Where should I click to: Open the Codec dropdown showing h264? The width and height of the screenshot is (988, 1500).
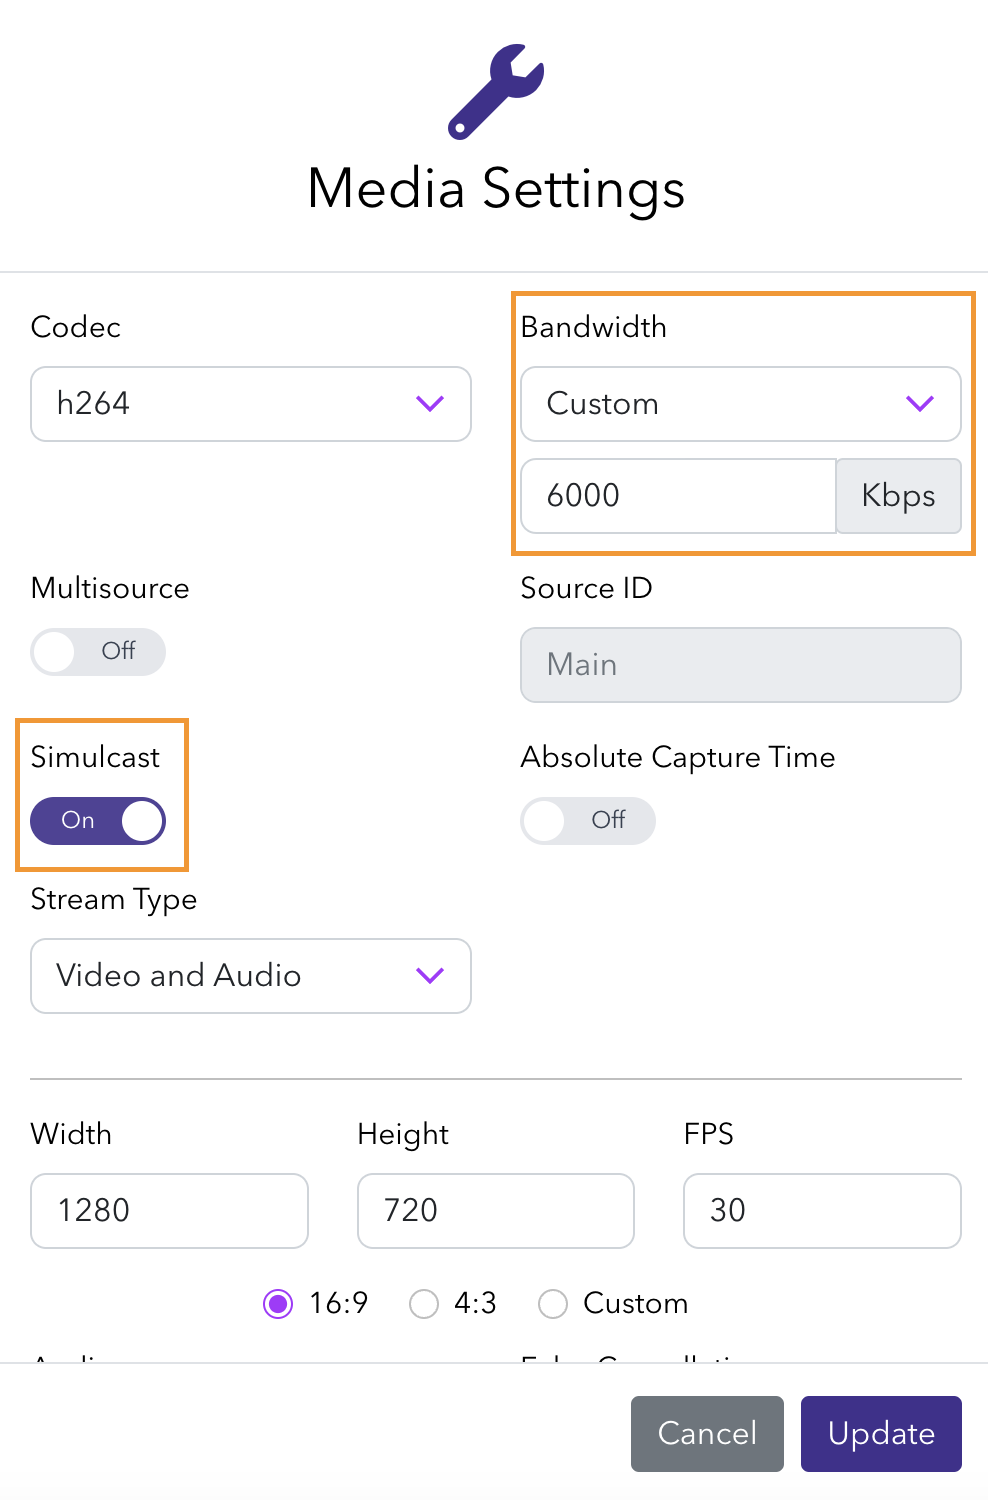click(250, 404)
